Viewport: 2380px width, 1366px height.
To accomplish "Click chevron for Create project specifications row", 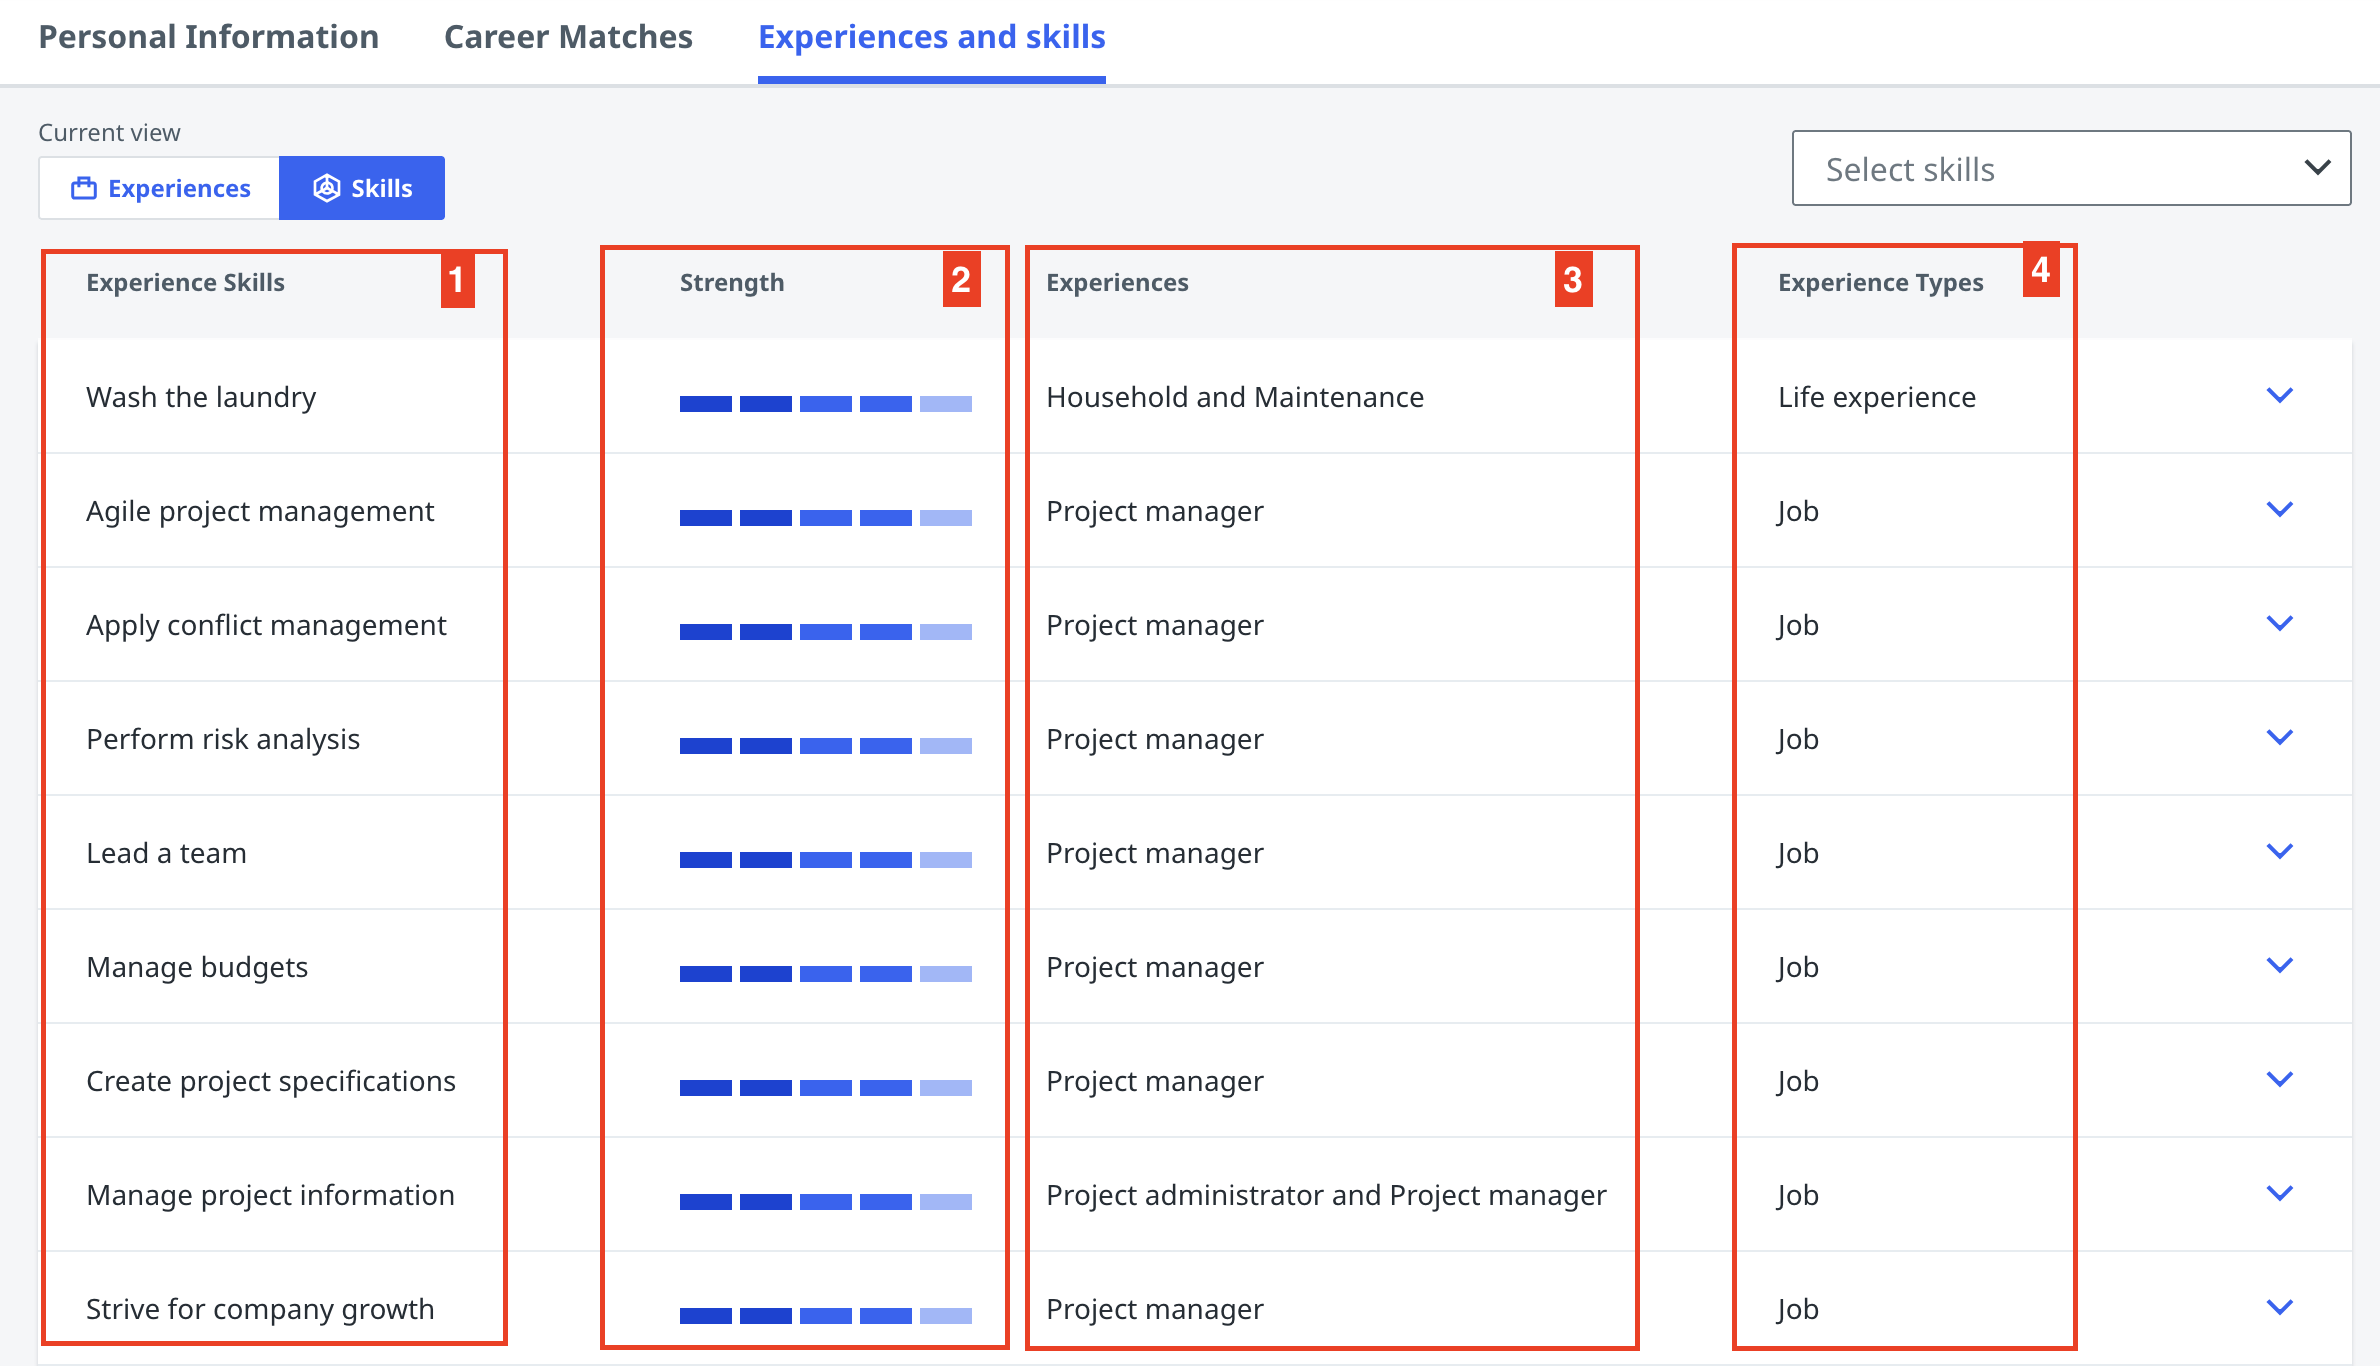I will click(2279, 1080).
